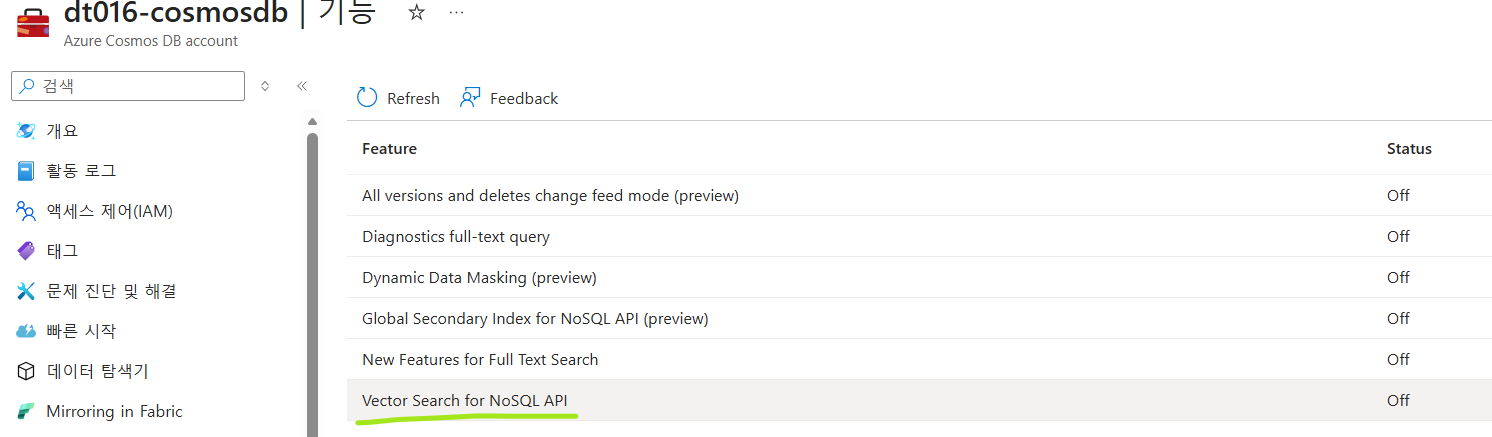The image size is (1492, 437).
Task: Click the 액세스 제어(IAM) people icon
Action: click(26, 211)
